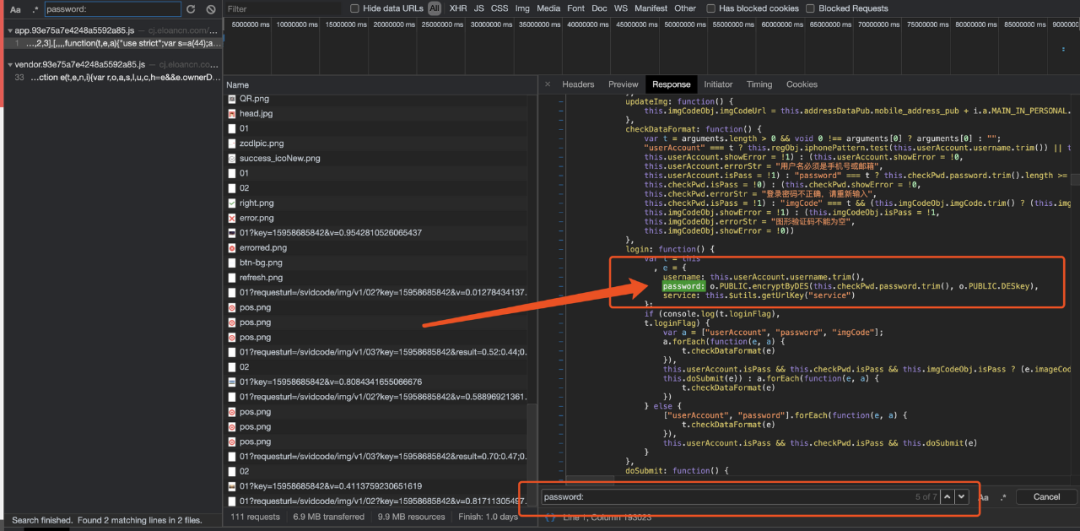Open the Preview tab
1080x531 pixels.
(623, 84)
